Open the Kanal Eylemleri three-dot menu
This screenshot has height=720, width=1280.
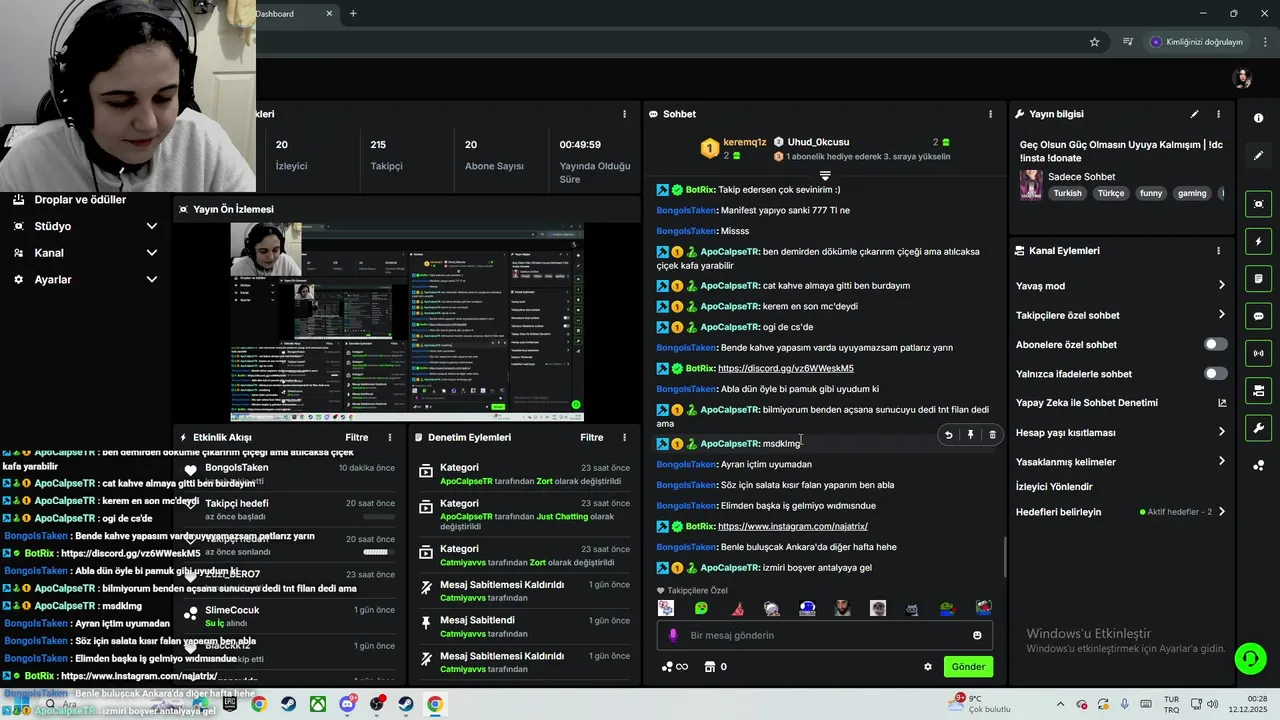tap(1218, 251)
